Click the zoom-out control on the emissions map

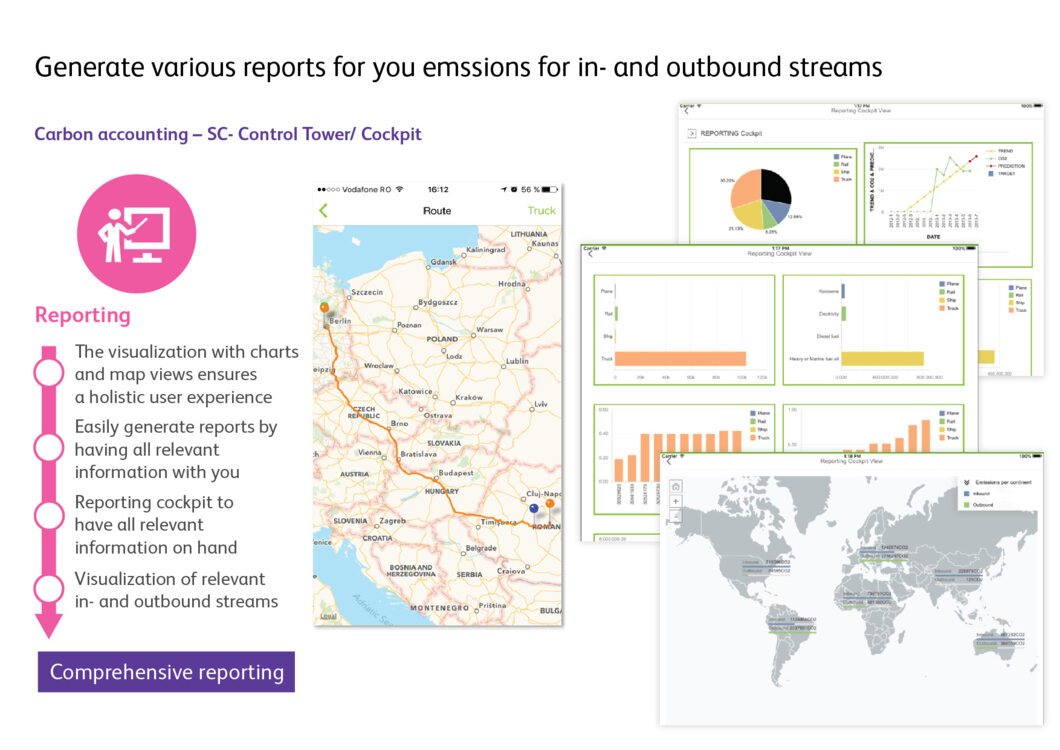(x=676, y=516)
